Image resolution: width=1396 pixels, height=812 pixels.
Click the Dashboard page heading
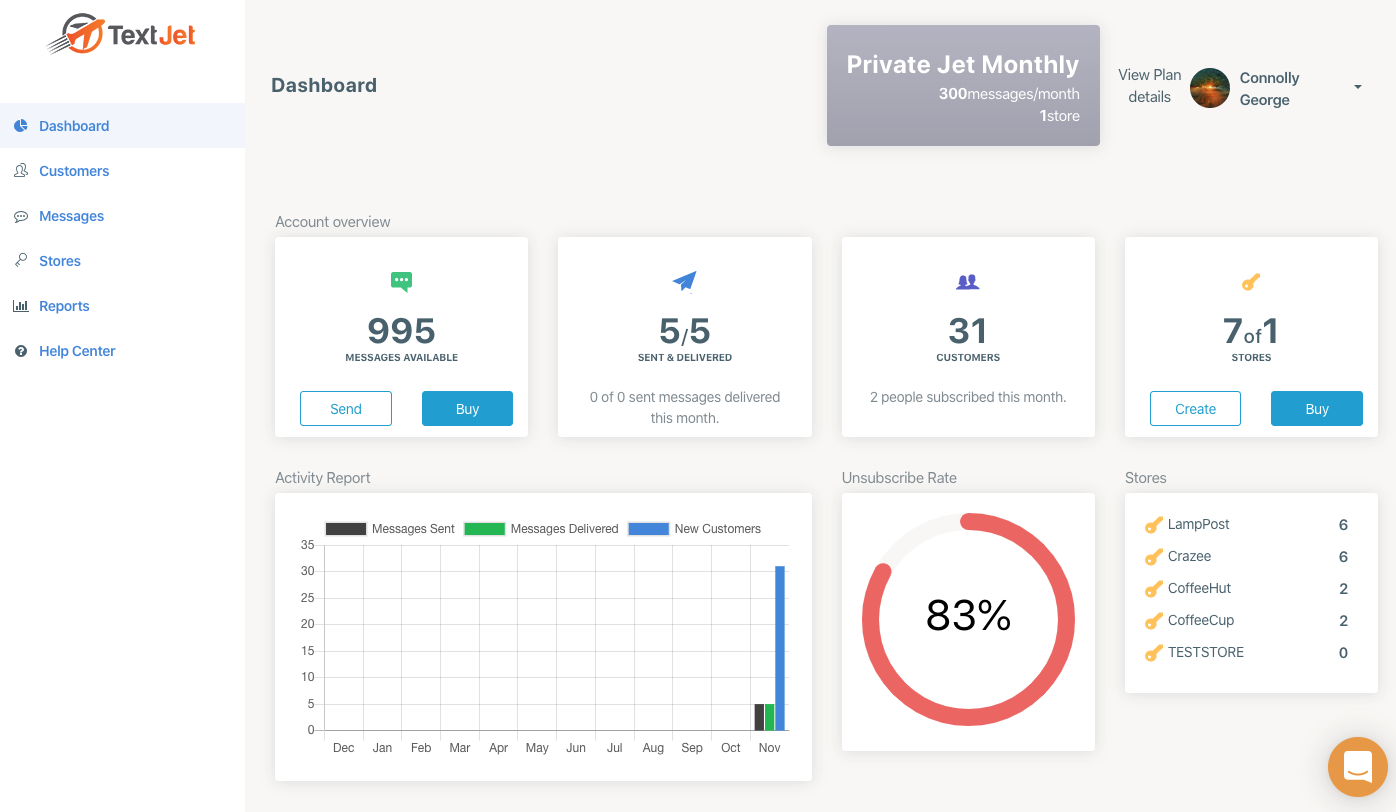click(x=324, y=86)
